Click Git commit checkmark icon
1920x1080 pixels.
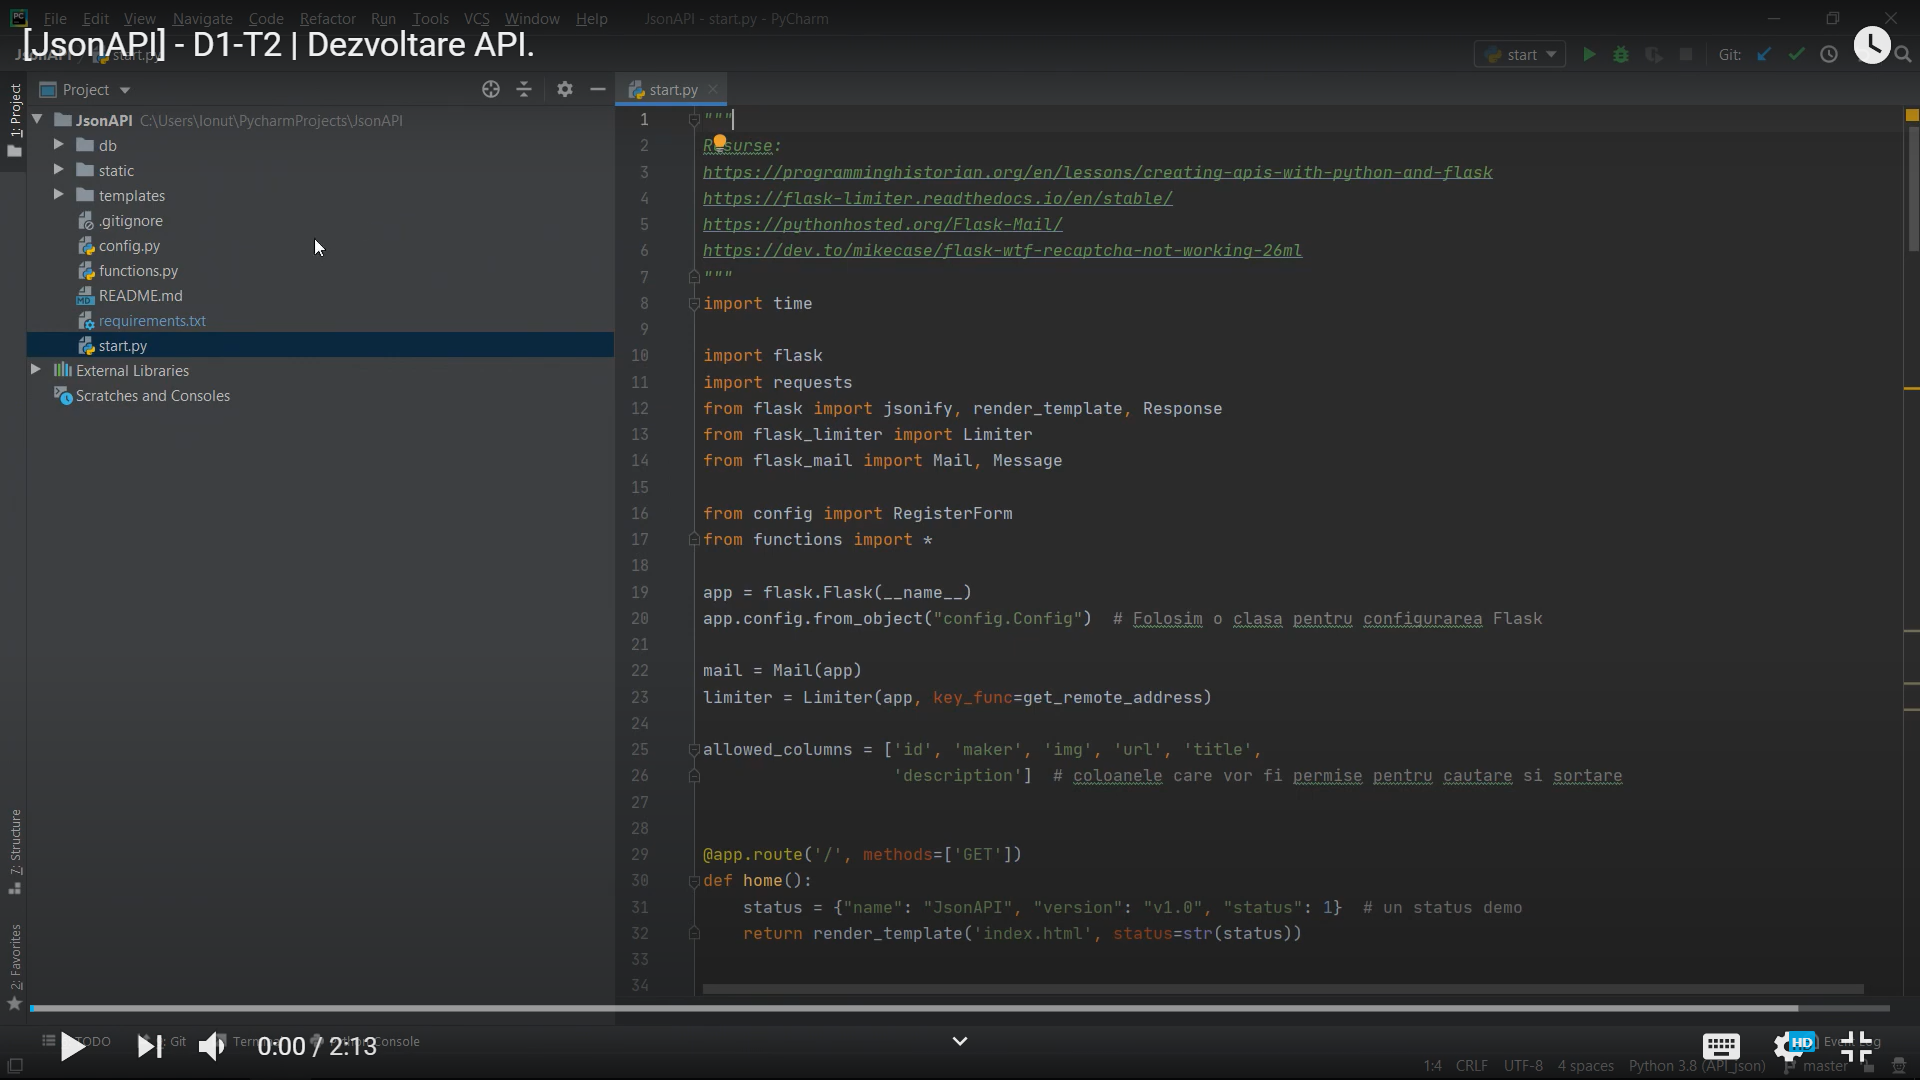coord(1796,55)
